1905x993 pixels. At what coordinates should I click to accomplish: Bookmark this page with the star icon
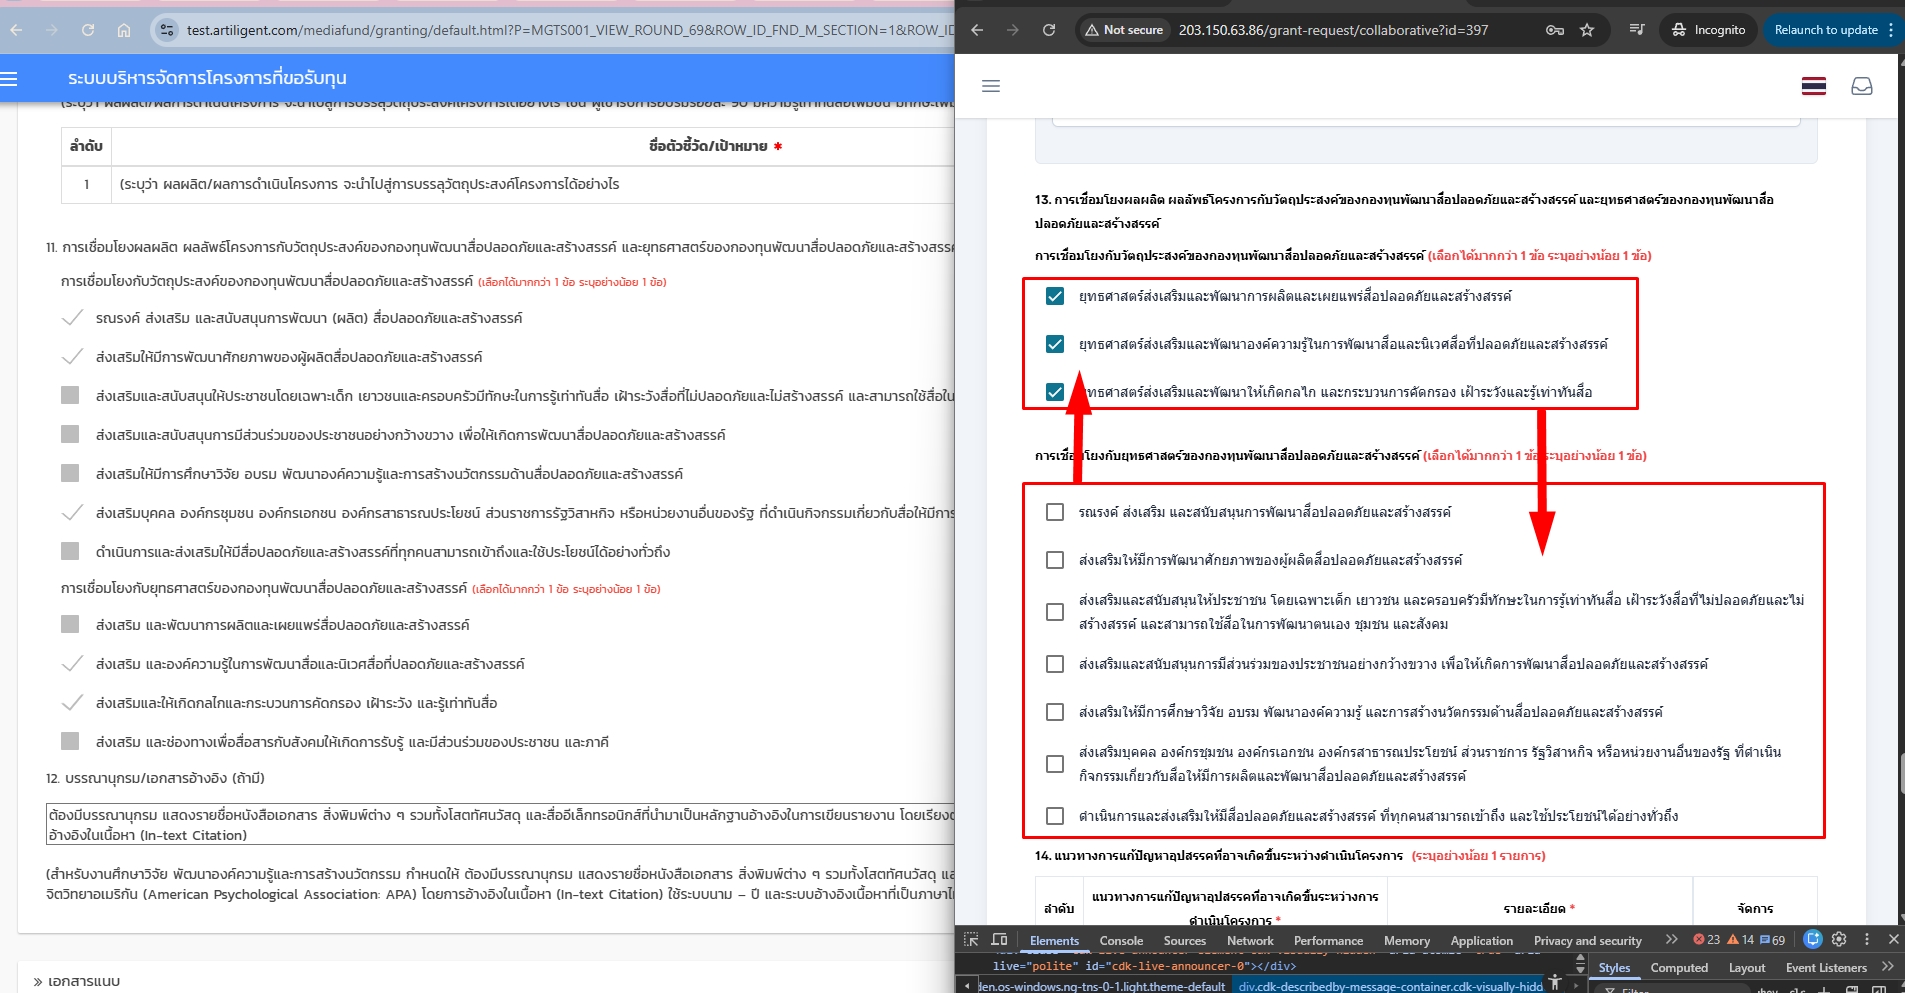[1587, 30]
